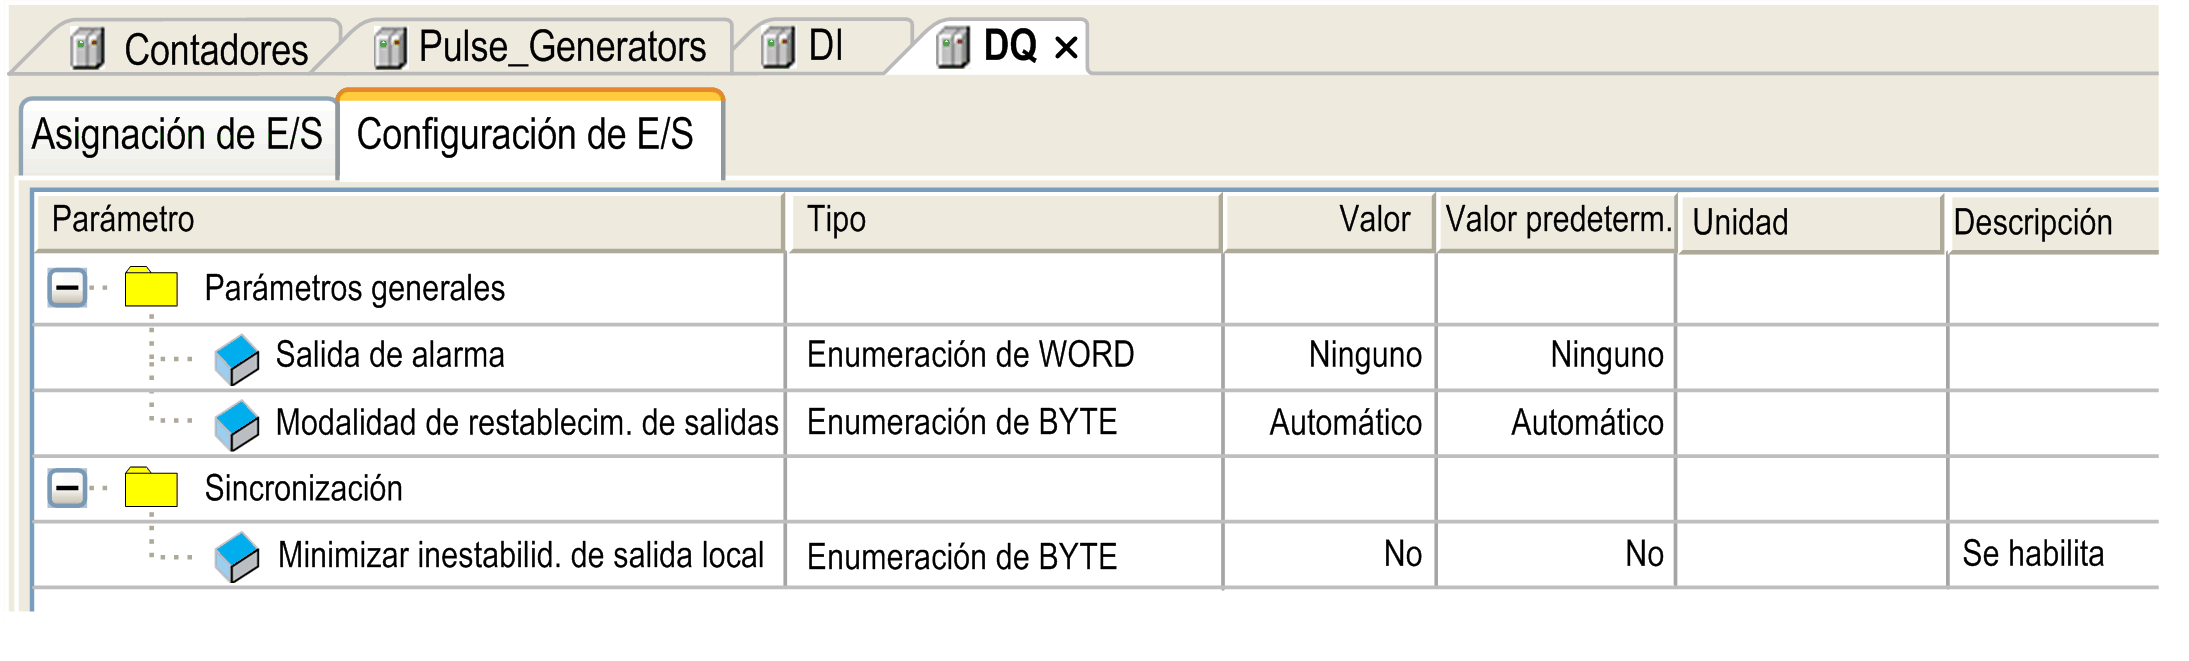This screenshot has height=661, width=2189.
Task: Select the Salida de alarma parameter icon
Action: [x=237, y=359]
